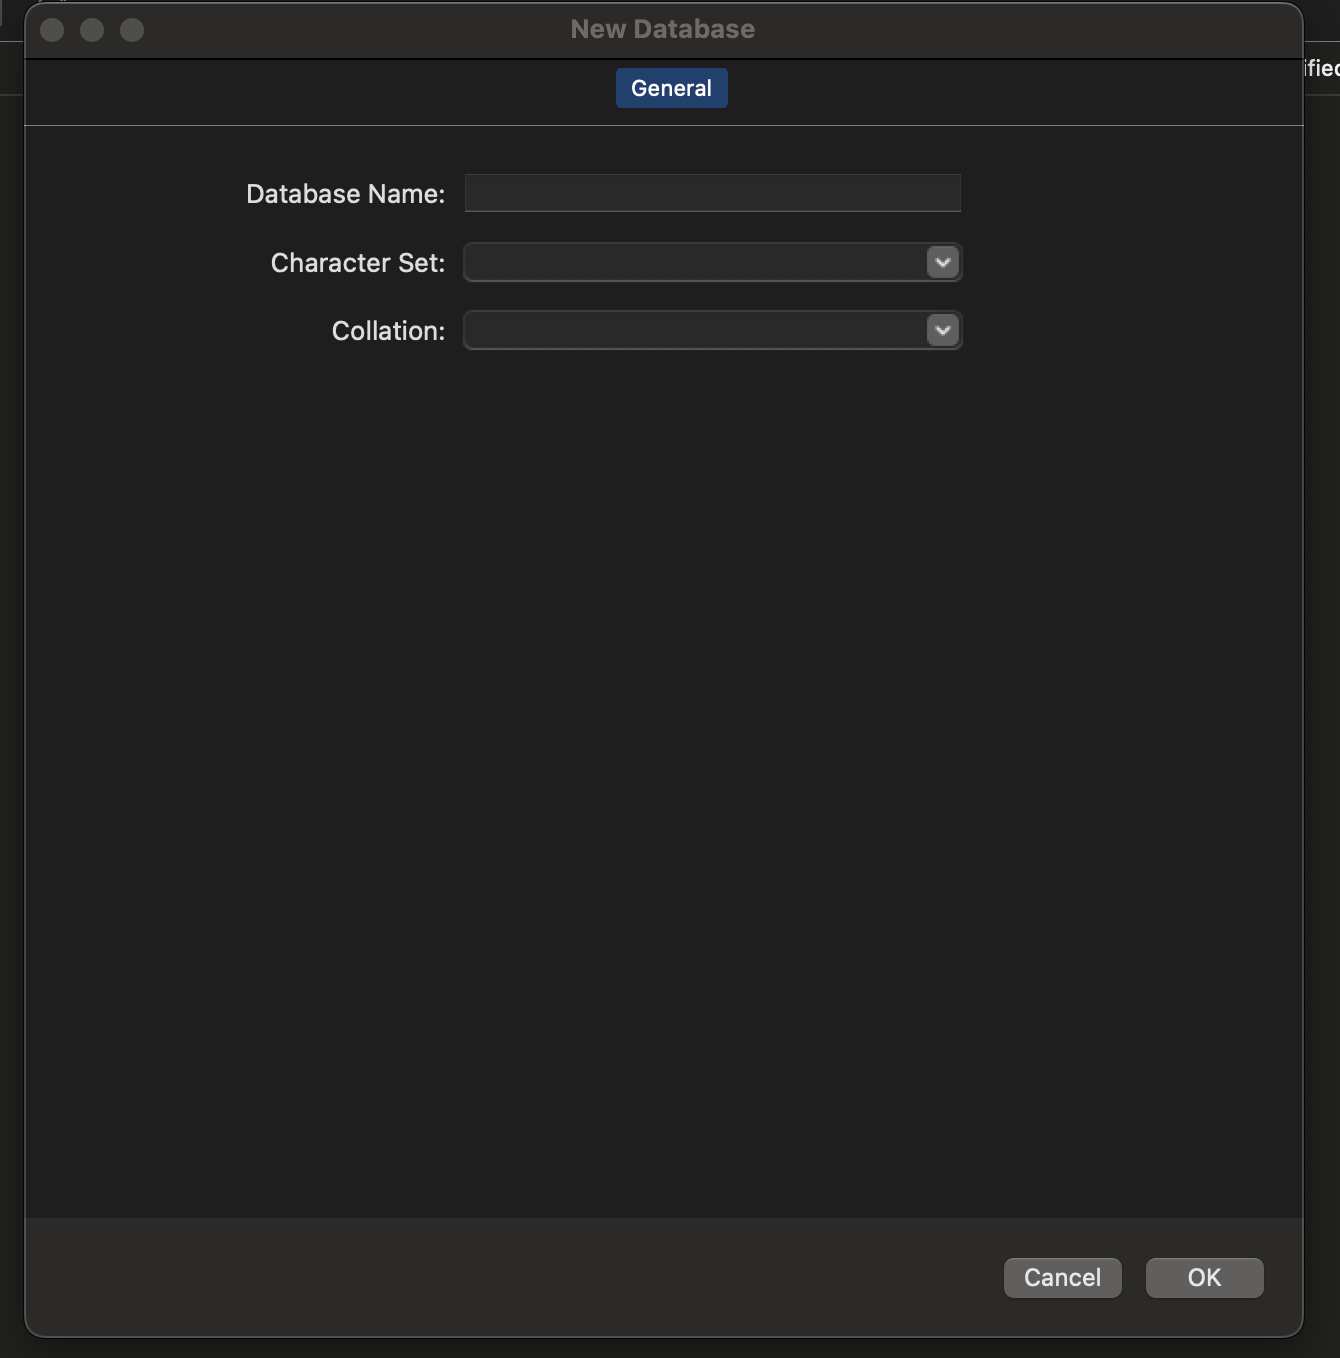Image resolution: width=1340 pixels, height=1358 pixels.
Task: Click the Database Name label
Action: coord(345,194)
